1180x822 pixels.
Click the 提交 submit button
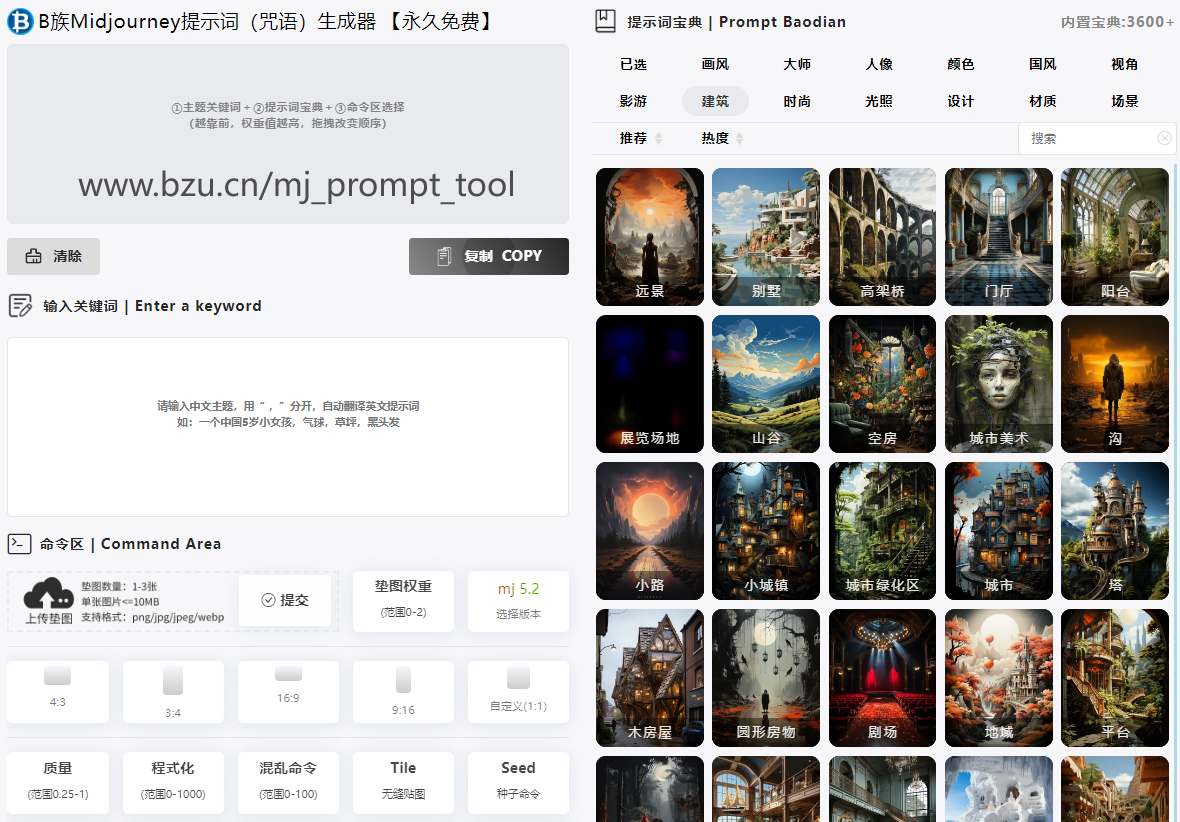[285, 600]
